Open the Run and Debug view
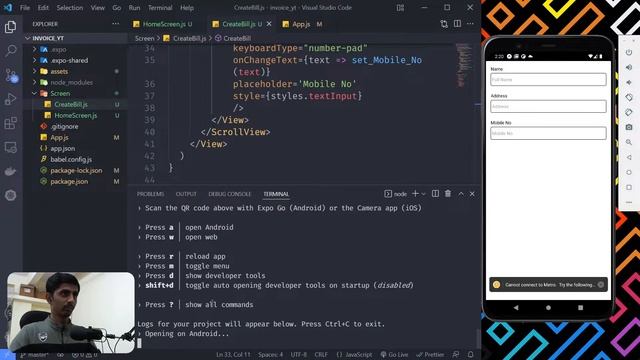Viewport: 640px width, 360px height. [x=11, y=99]
